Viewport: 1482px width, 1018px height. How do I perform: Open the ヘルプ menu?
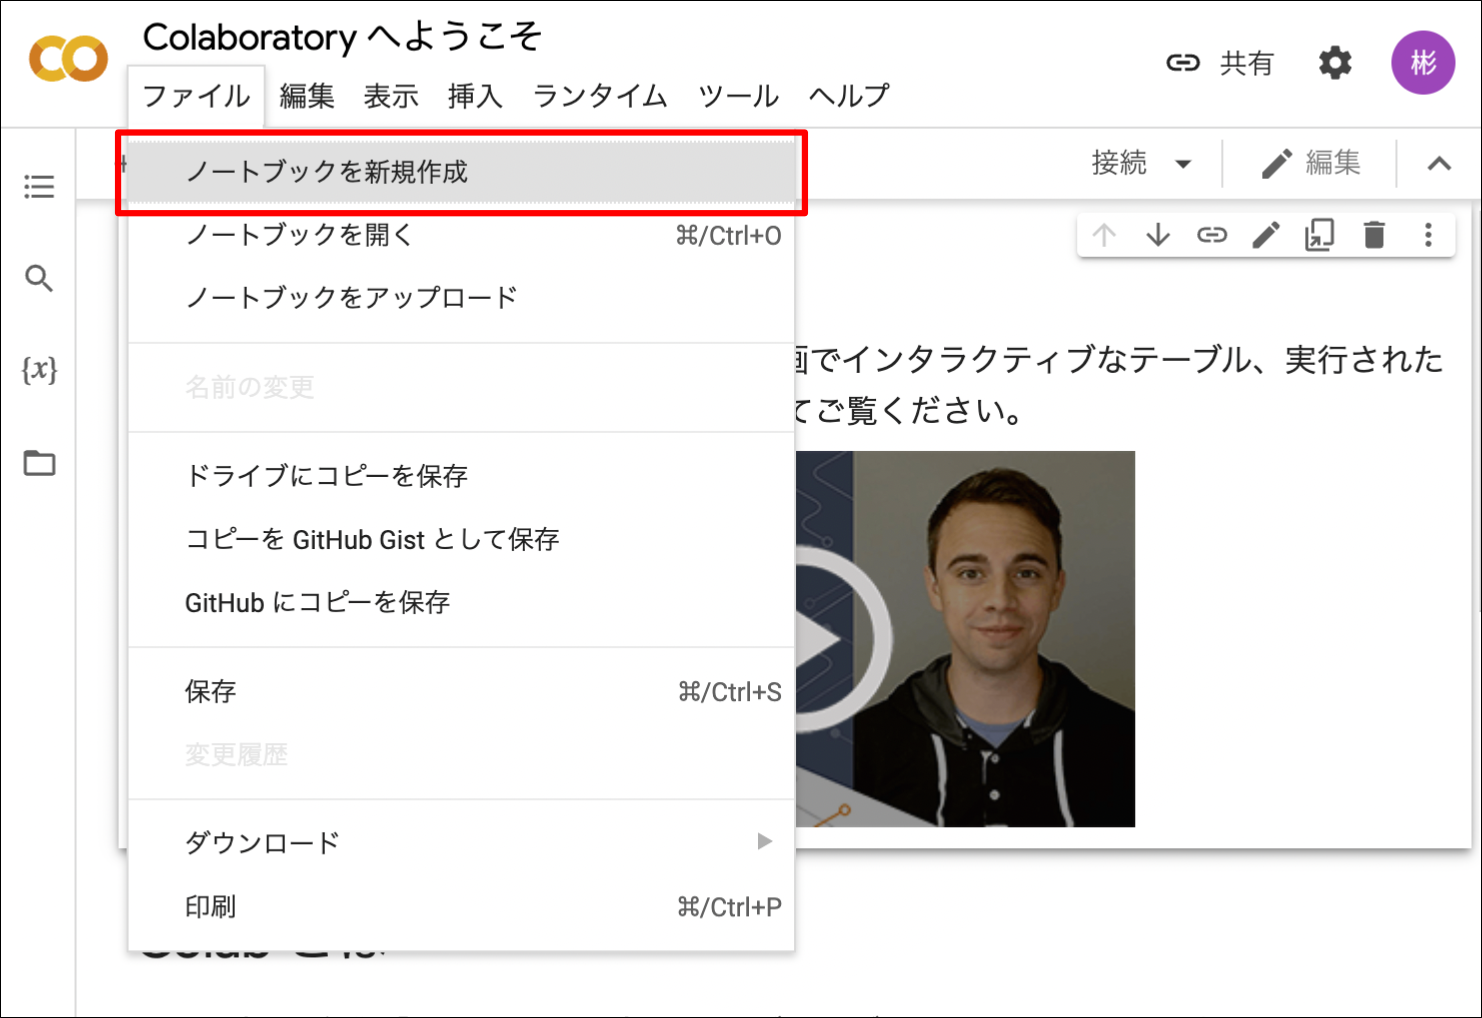pyautogui.click(x=849, y=96)
